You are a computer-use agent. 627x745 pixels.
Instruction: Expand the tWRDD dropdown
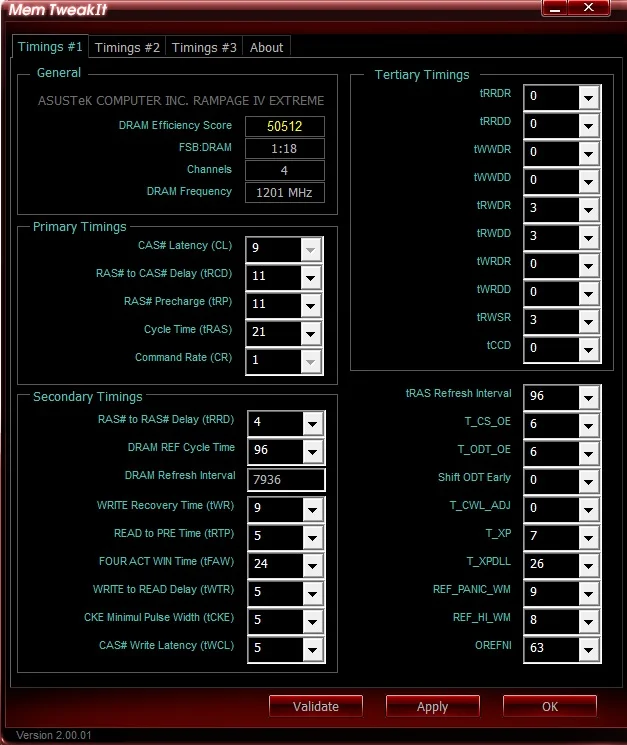589,294
